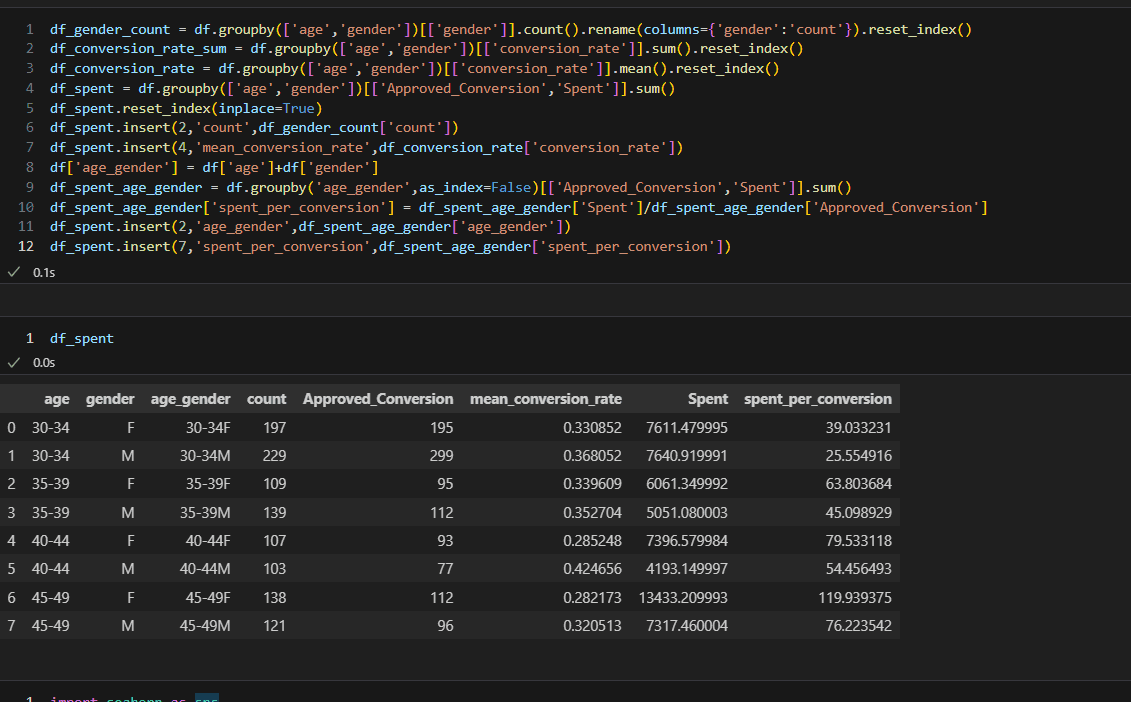The width and height of the screenshot is (1131, 702).
Task: Select the age_gender cell '40-44M'
Action: pyautogui.click(x=205, y=569)
